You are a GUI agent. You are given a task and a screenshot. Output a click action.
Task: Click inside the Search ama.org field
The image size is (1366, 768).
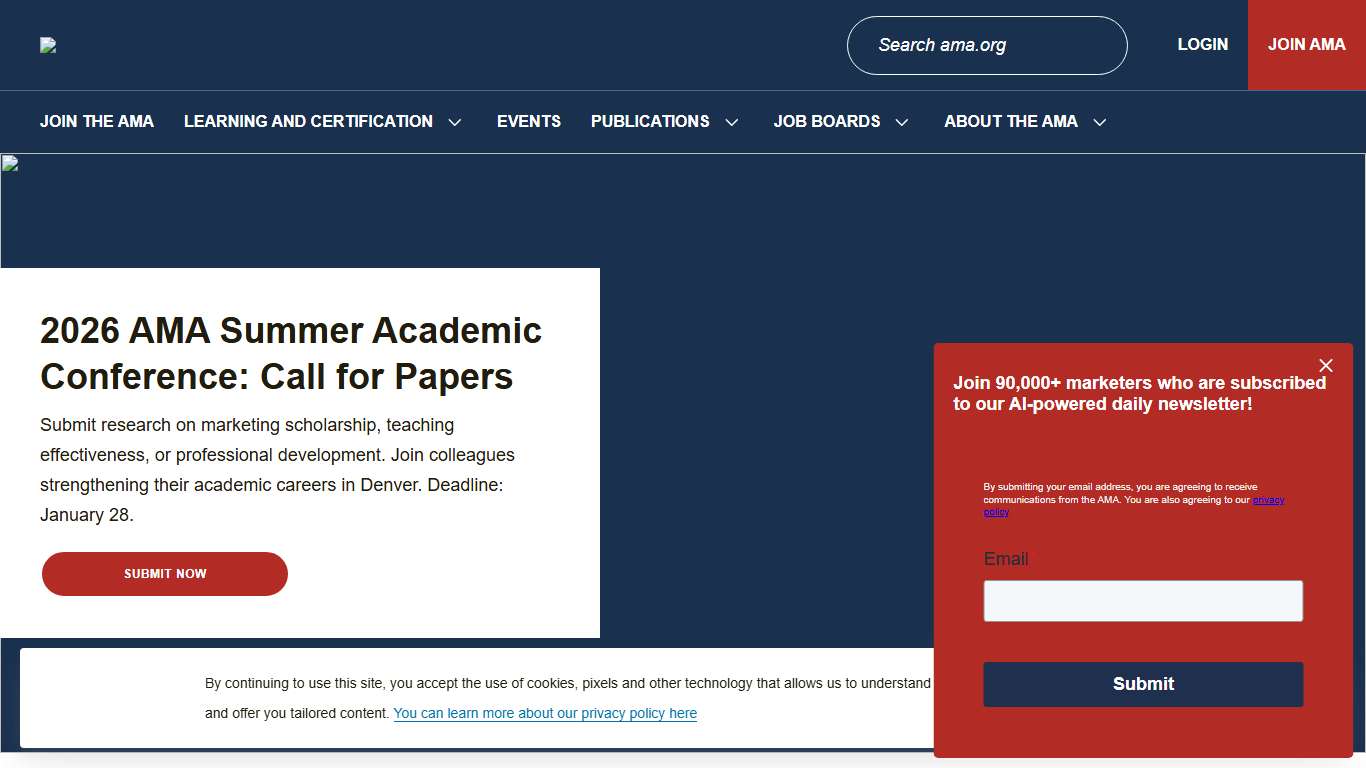point(986,45)
